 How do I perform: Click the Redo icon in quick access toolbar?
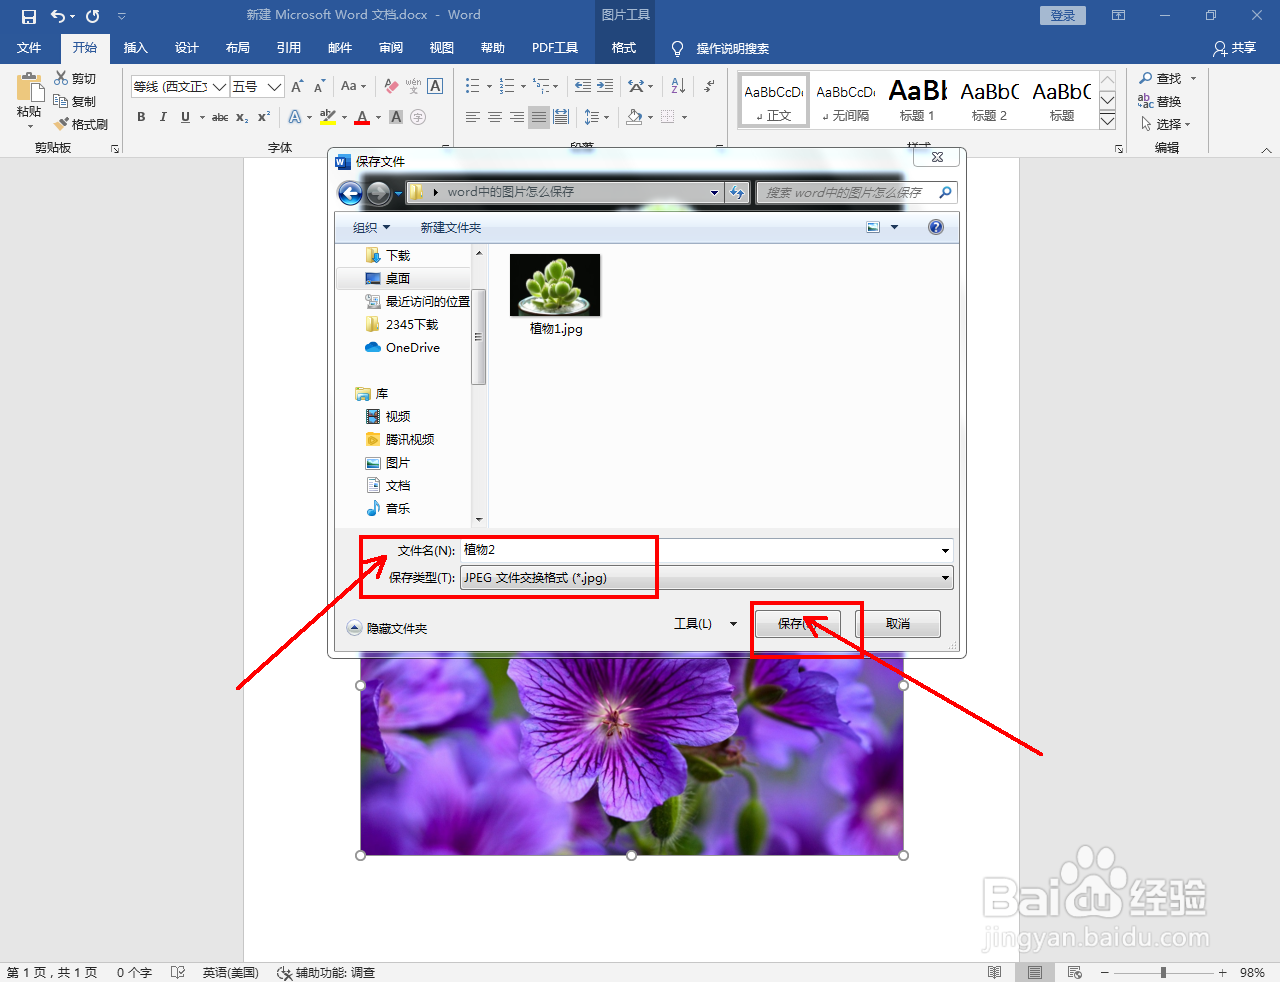(x=93, y=16)
